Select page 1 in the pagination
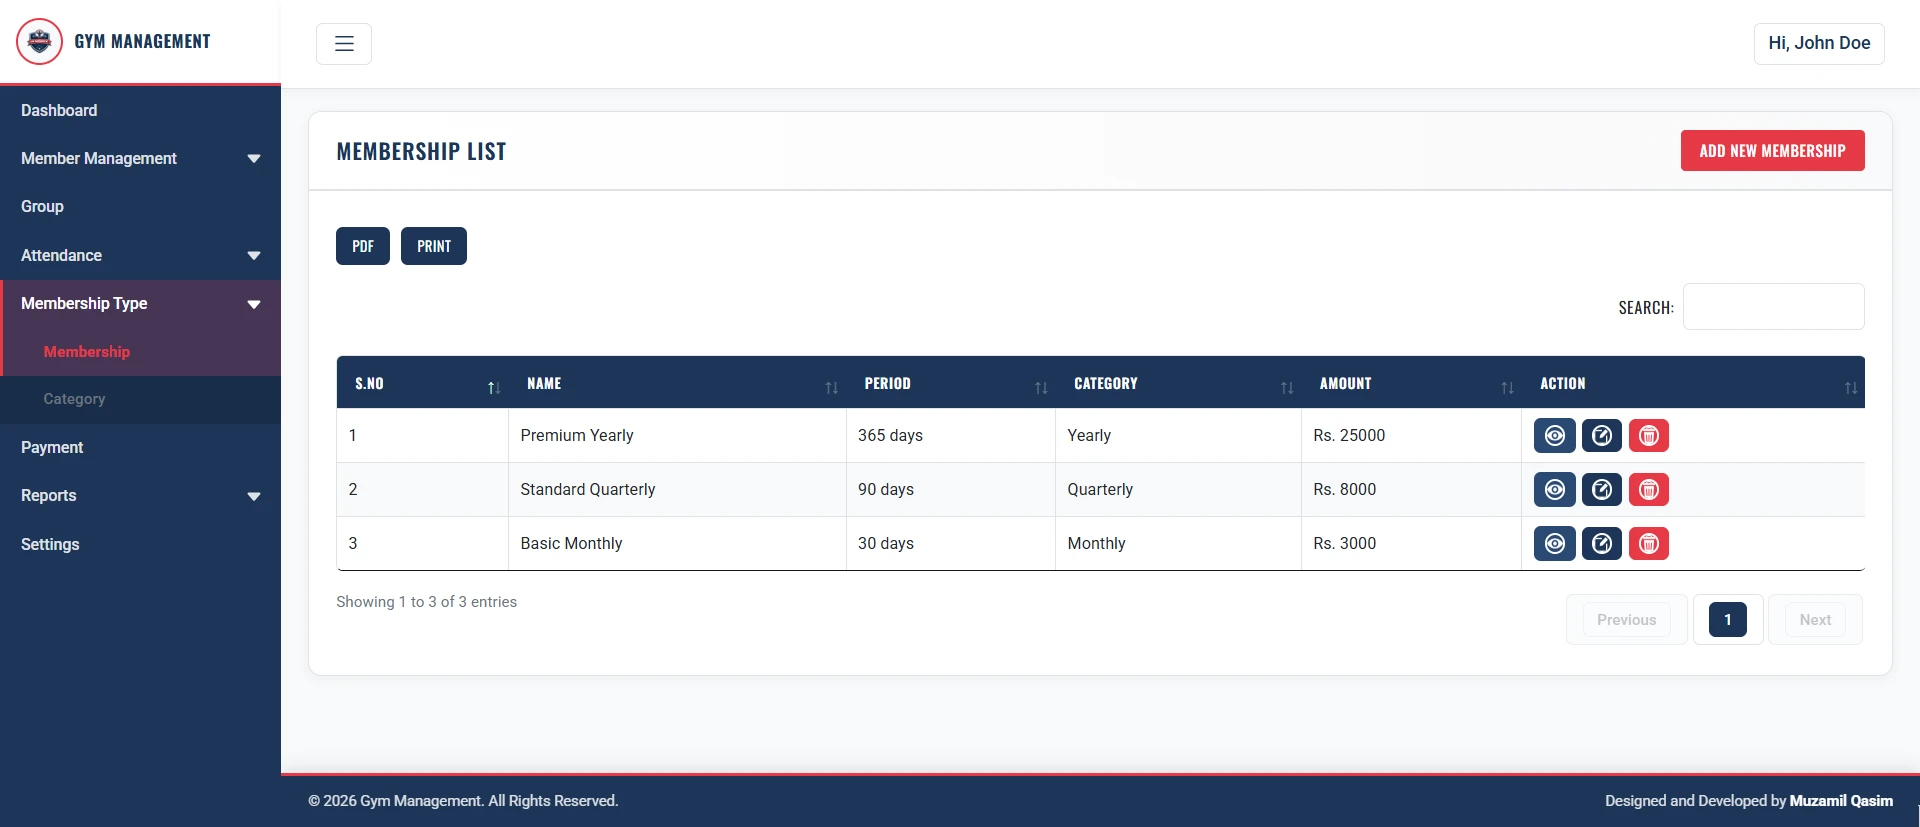The height and width of the screenshot is (827, 1920). click(1728, 620)
